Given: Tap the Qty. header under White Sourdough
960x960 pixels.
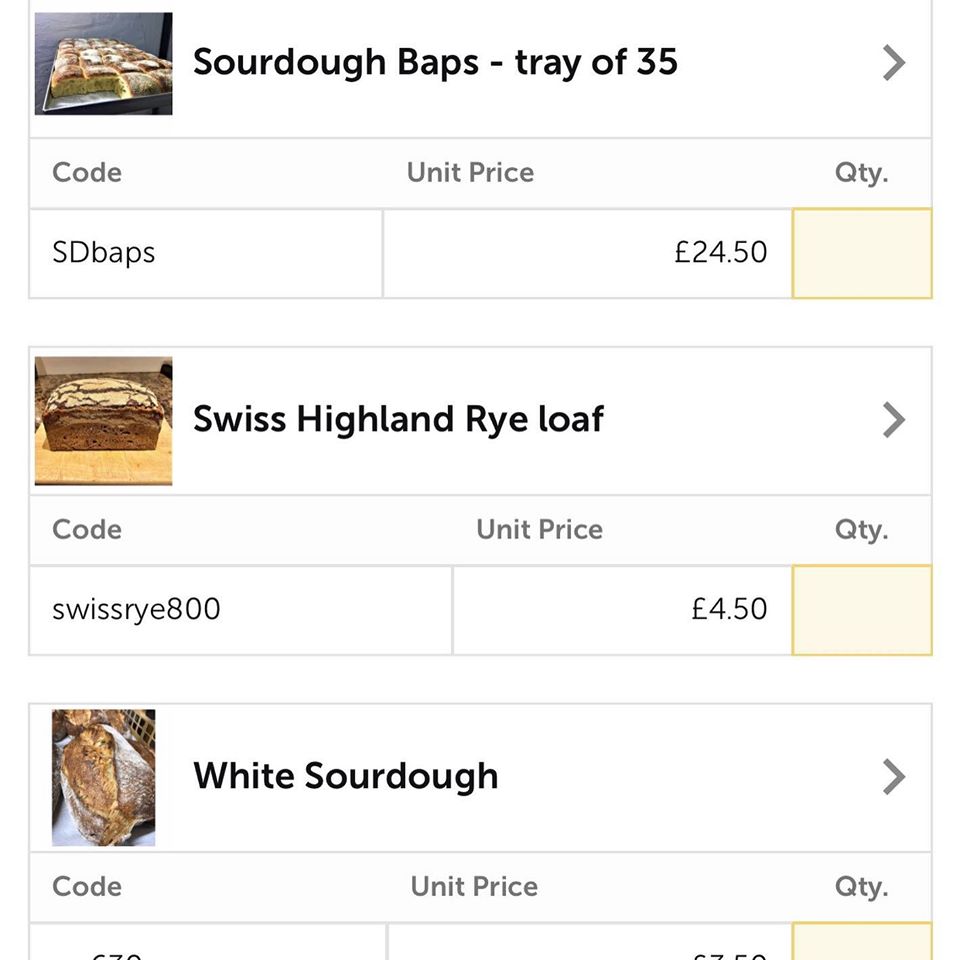Looking at the screenshot, I should tap(861, 887).
